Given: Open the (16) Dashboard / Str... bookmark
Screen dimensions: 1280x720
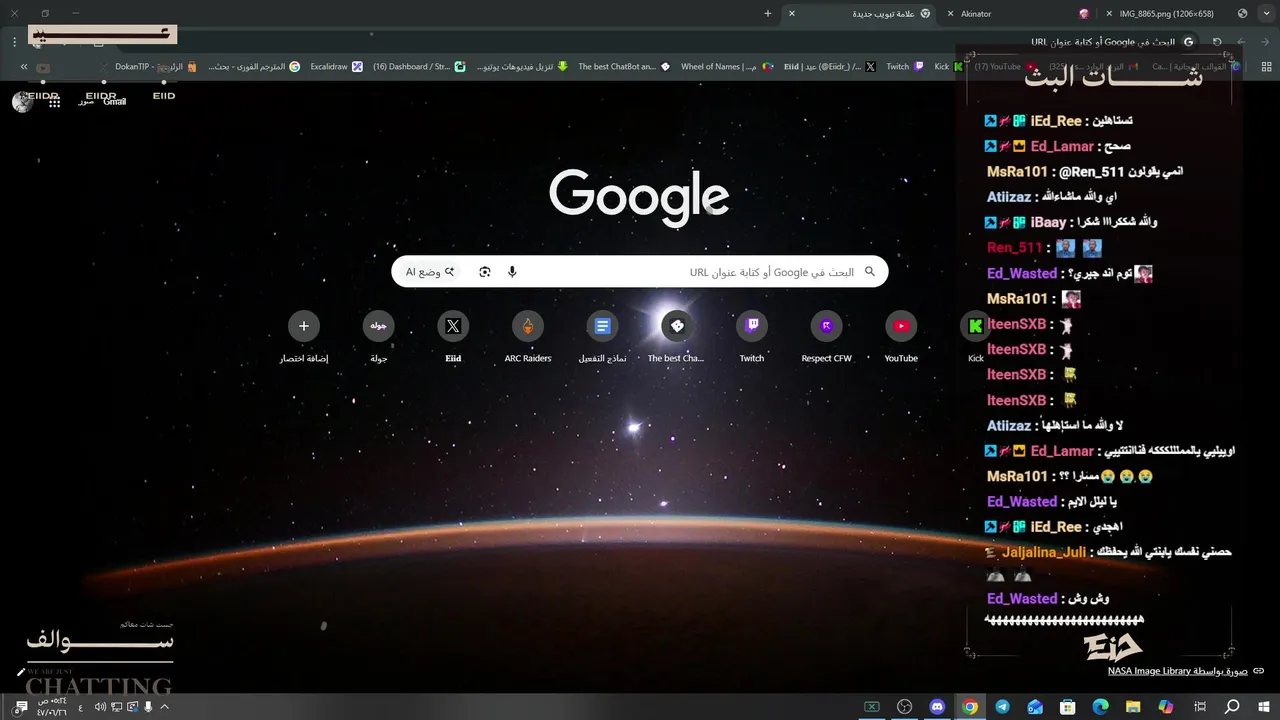Looking at the screenshot, I should [x=419, y=67].
